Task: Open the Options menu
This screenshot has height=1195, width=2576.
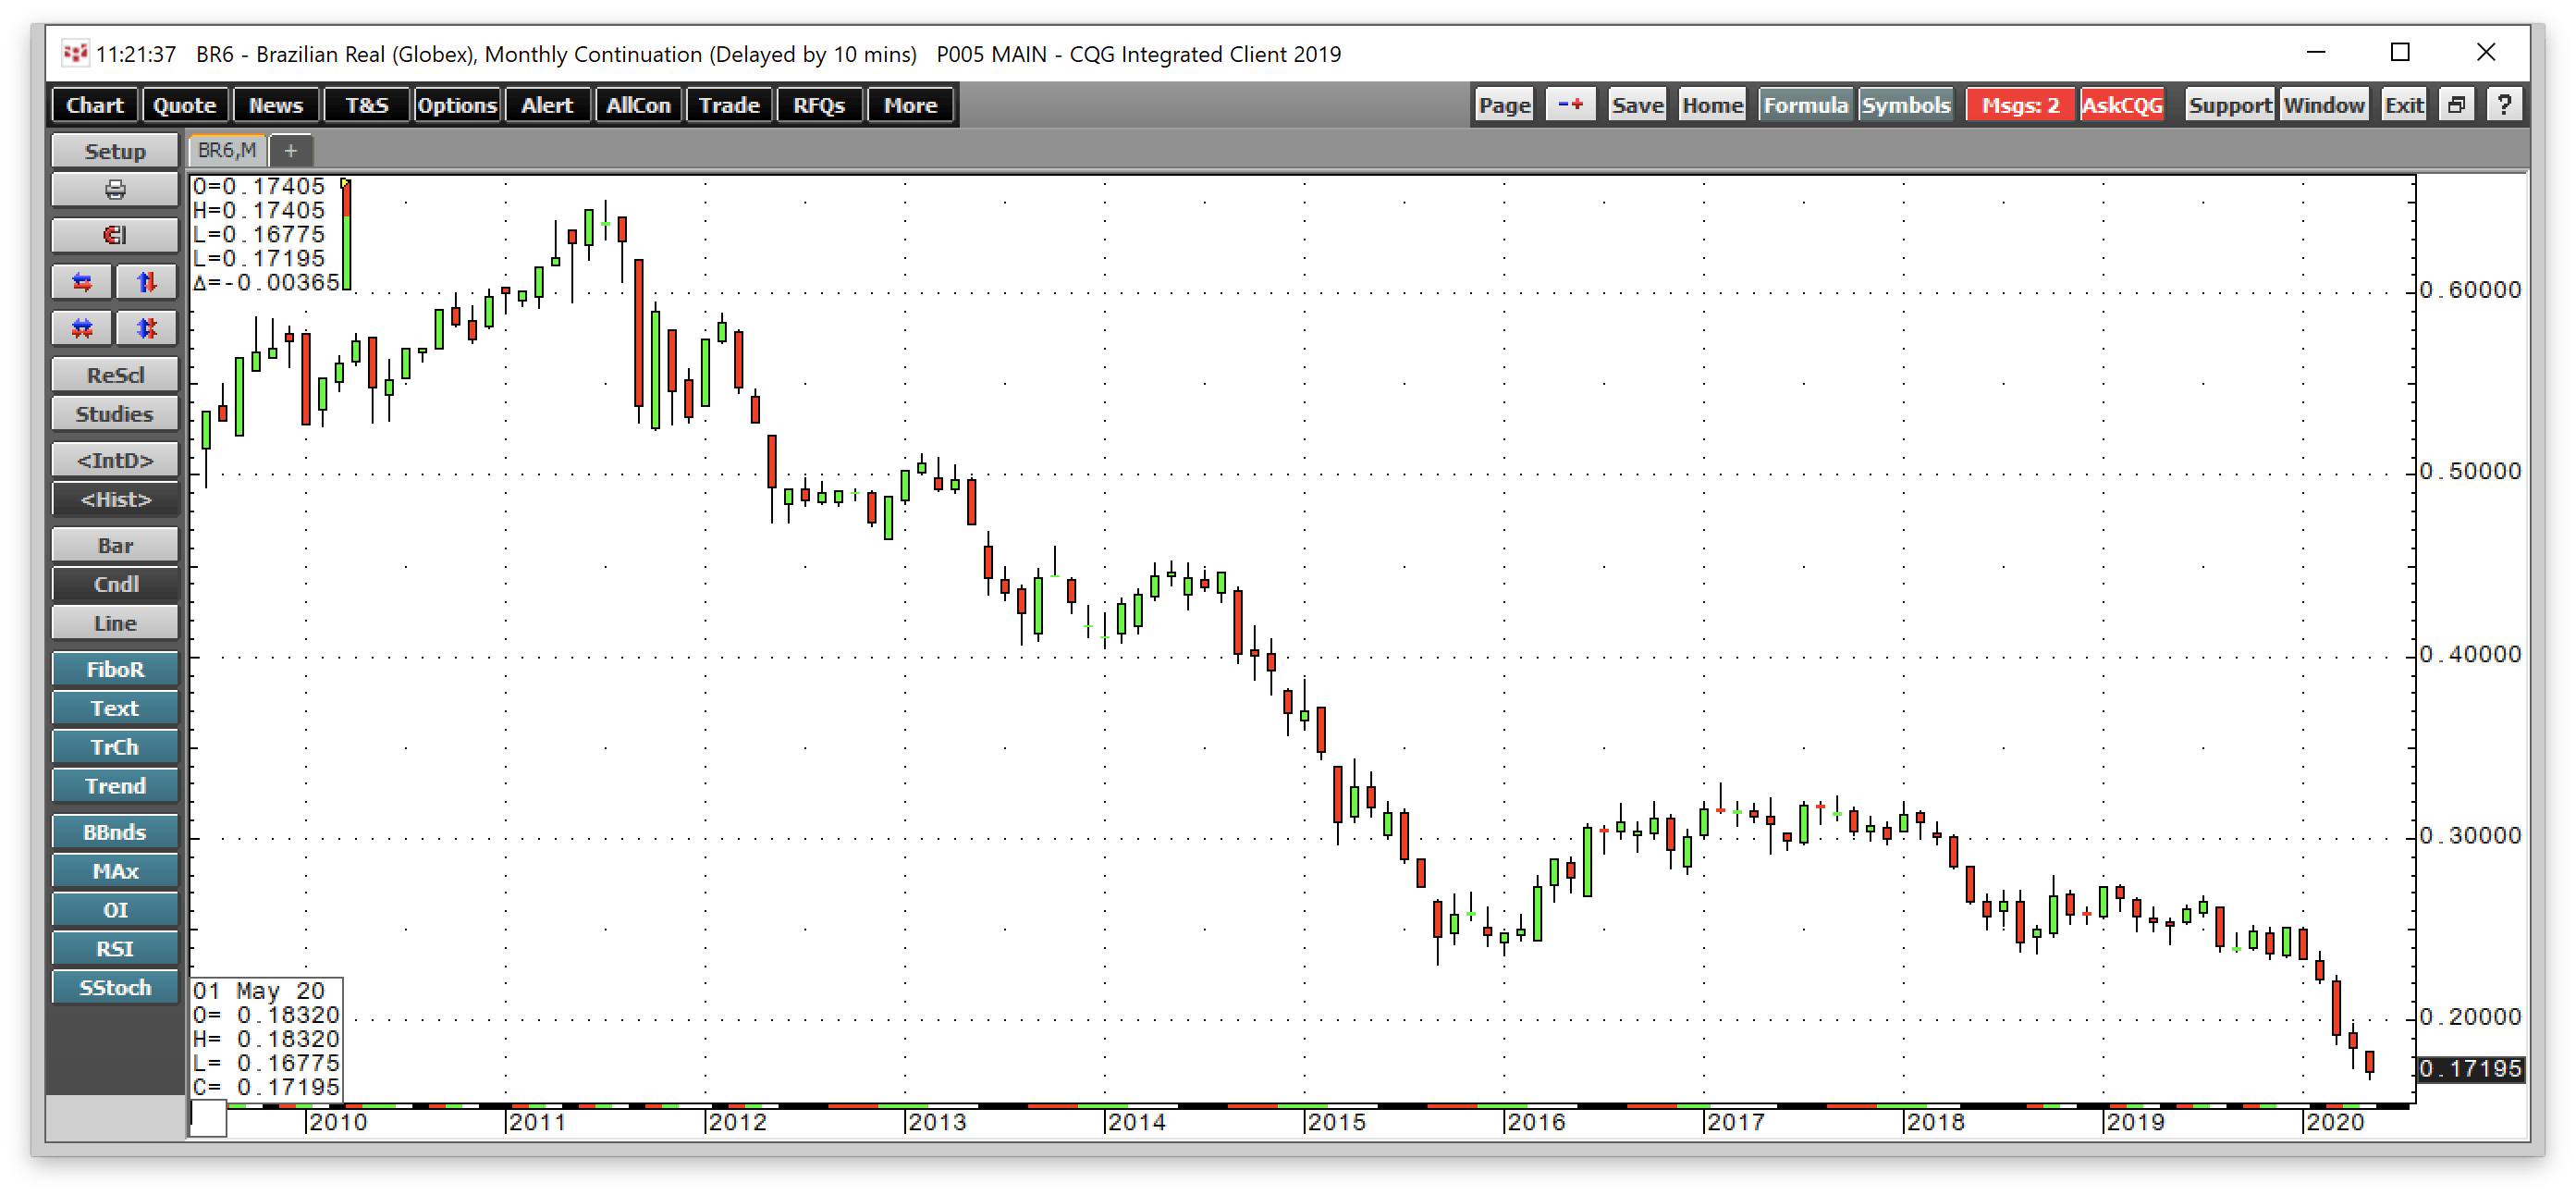Action: click(x=457, y=105)
